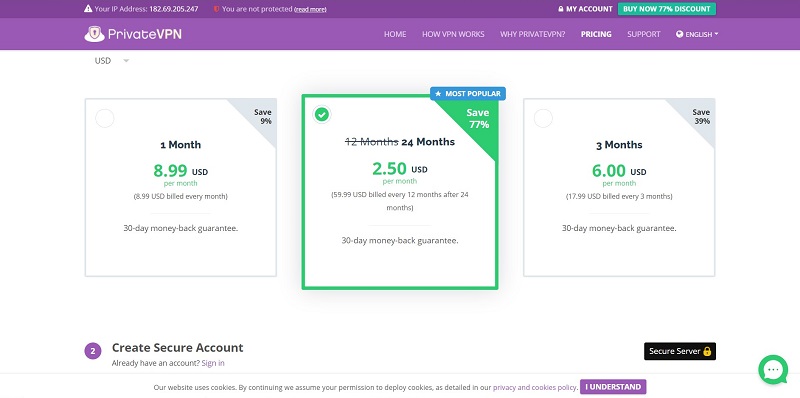Click the 2.50 USD price text

399,168
